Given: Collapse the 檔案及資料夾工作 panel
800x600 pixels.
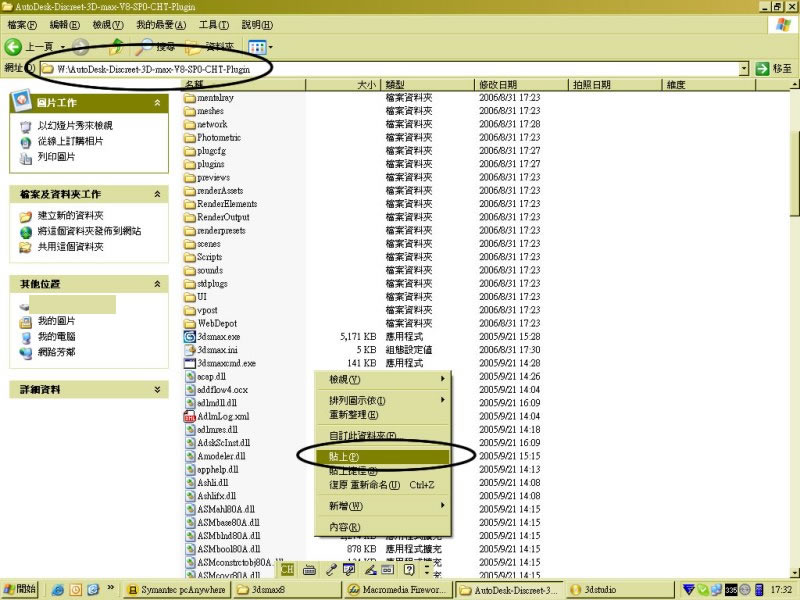Looking at the screenshot, I should pyautogui.click(x=157, y=194).
